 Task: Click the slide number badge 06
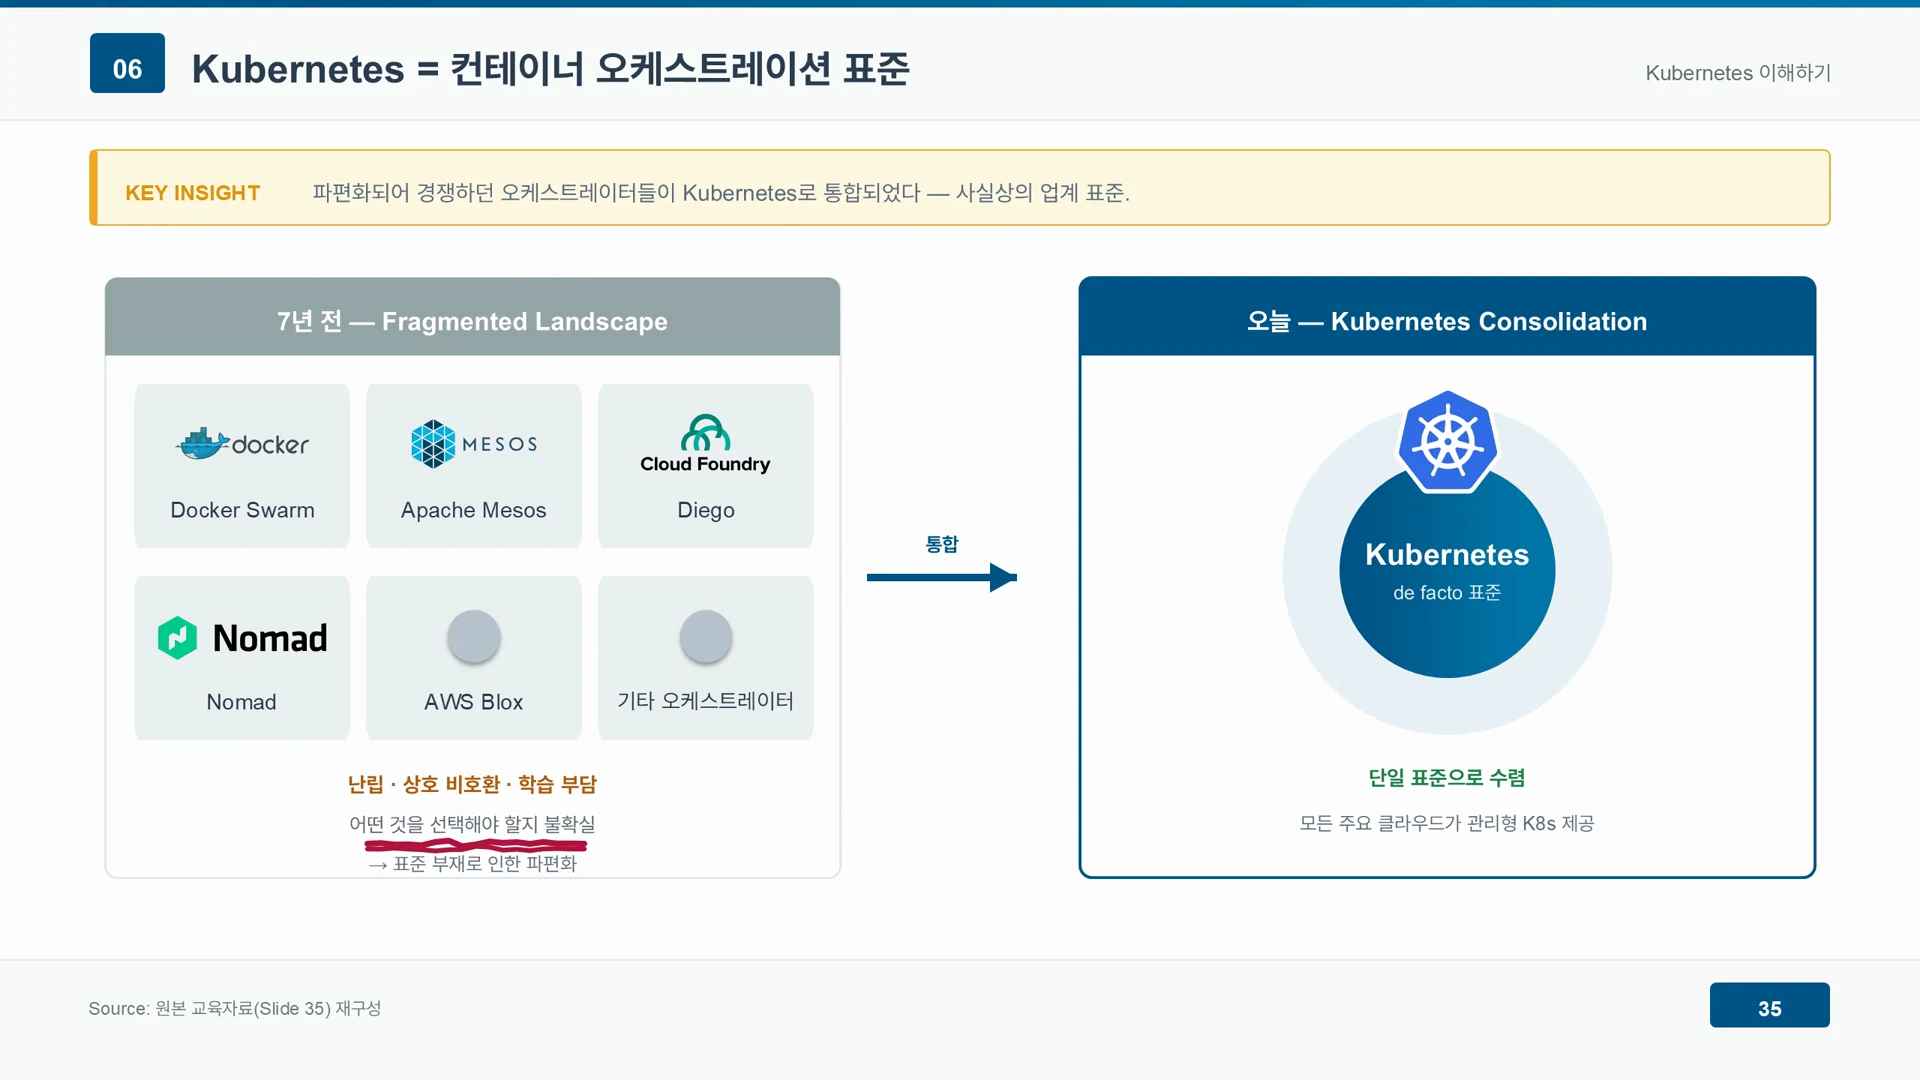point(127,63)
